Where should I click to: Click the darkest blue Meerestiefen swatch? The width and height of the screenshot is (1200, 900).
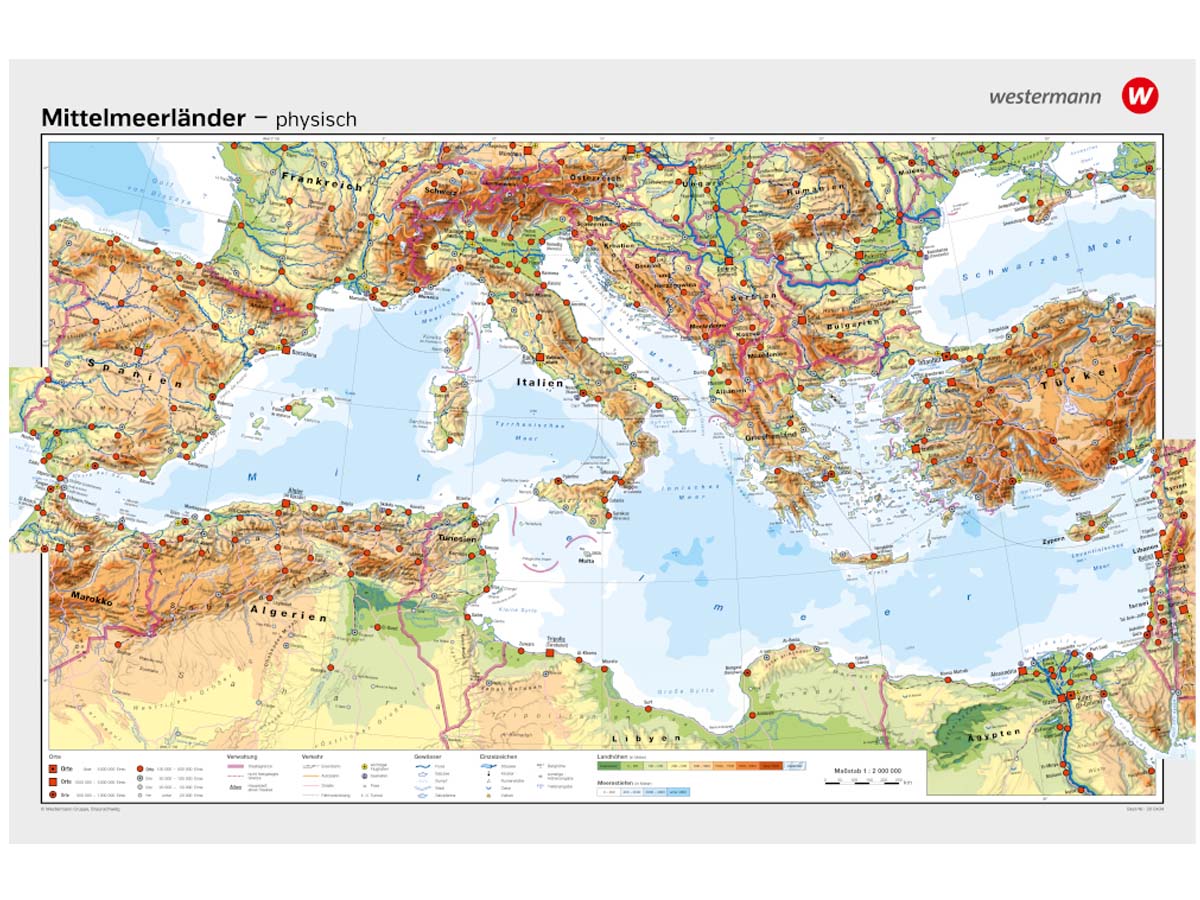point(679,792)
